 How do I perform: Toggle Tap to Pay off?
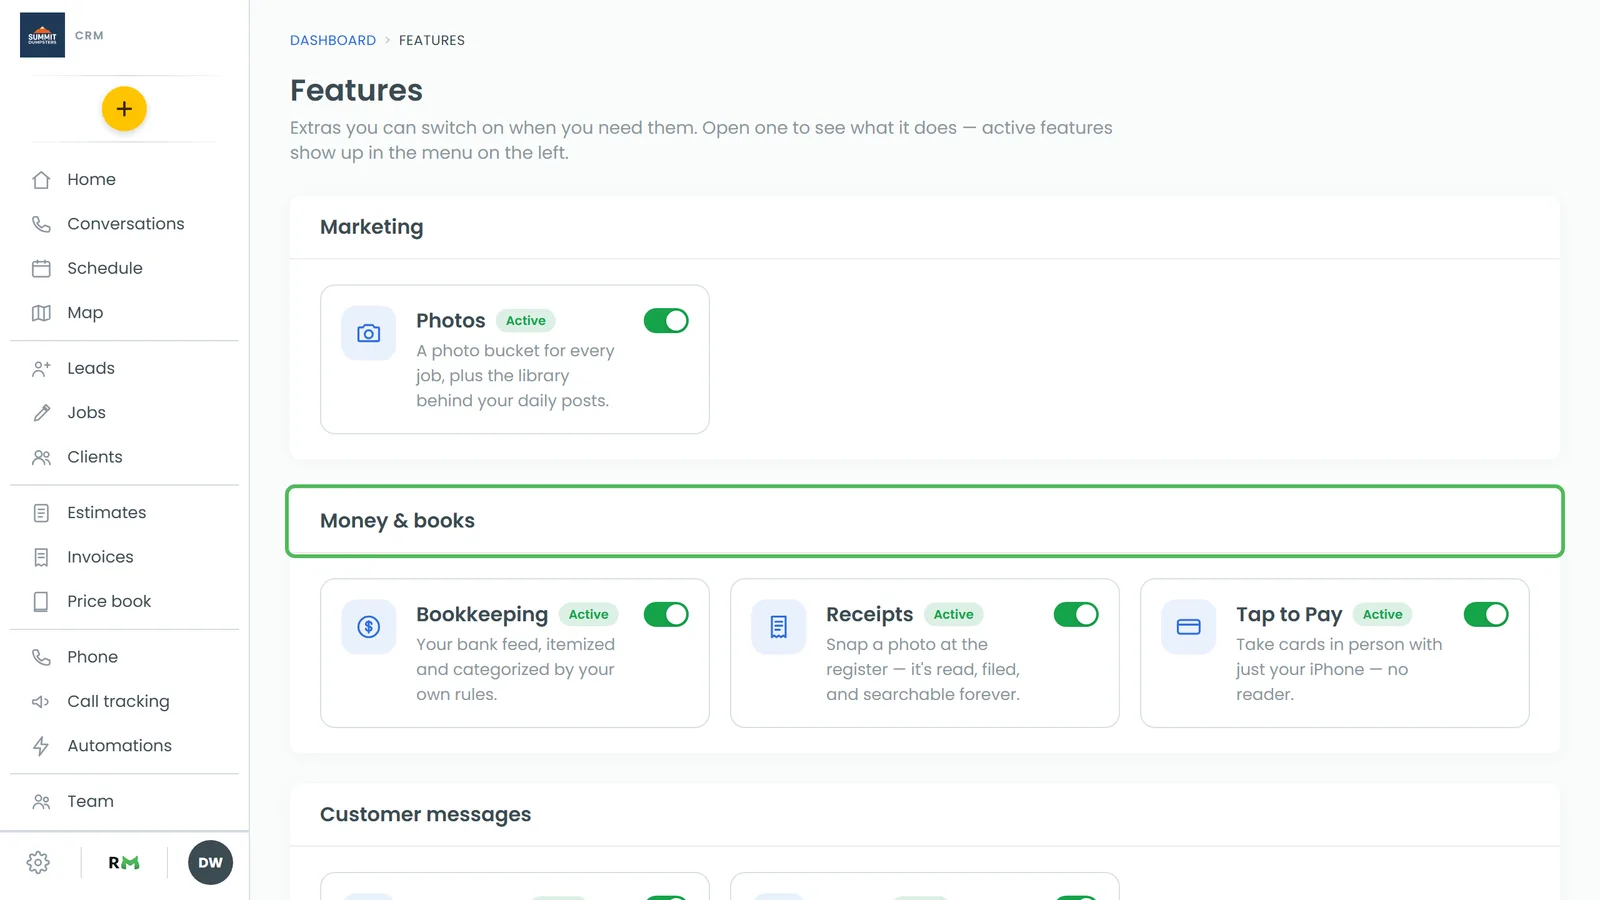tap(1486, 614)
